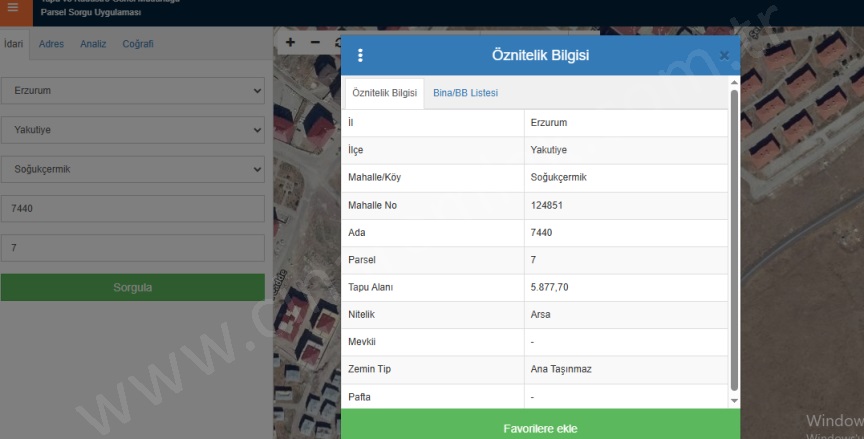The image size is (864, 439).
Task: Click the dialog's vertical scrollbar
Action: [x=735, y=240]
